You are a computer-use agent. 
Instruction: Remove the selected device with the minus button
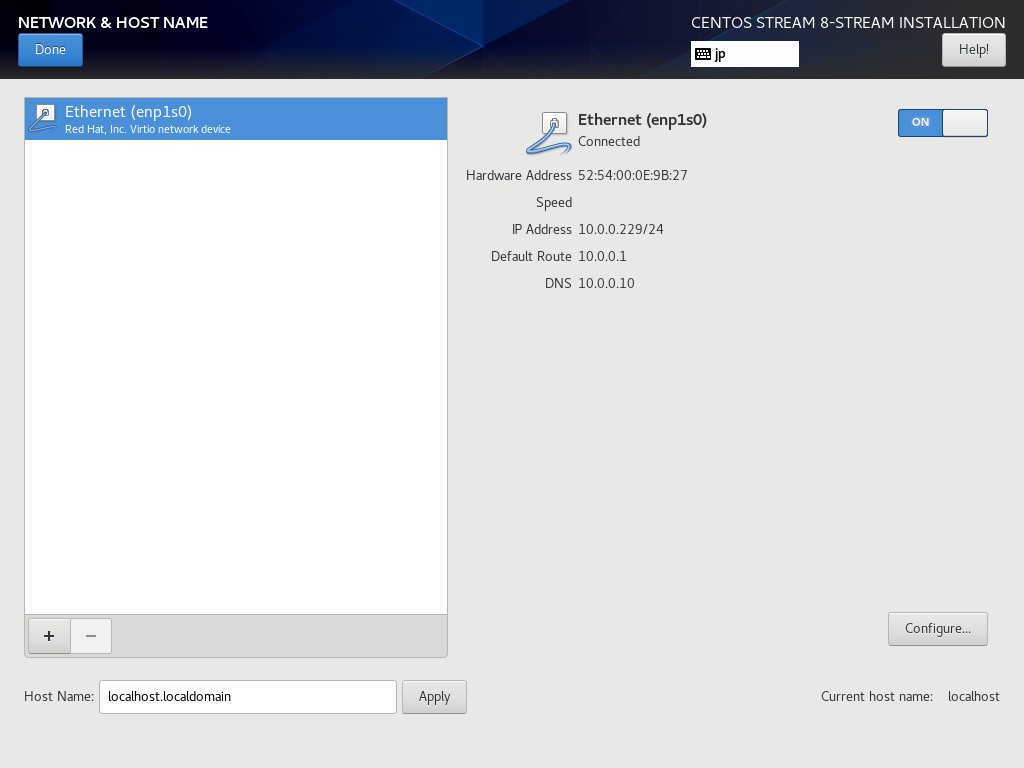pos(91,635)
